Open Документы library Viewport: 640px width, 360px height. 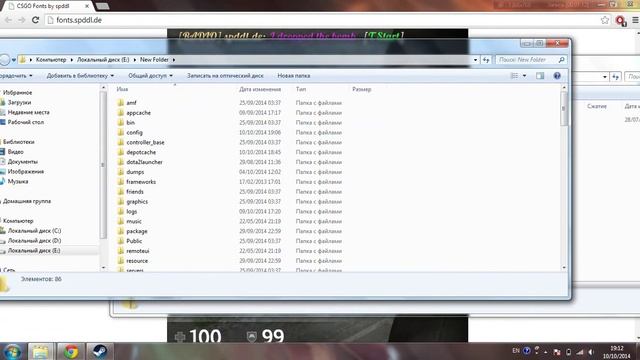tap(23, 162)
